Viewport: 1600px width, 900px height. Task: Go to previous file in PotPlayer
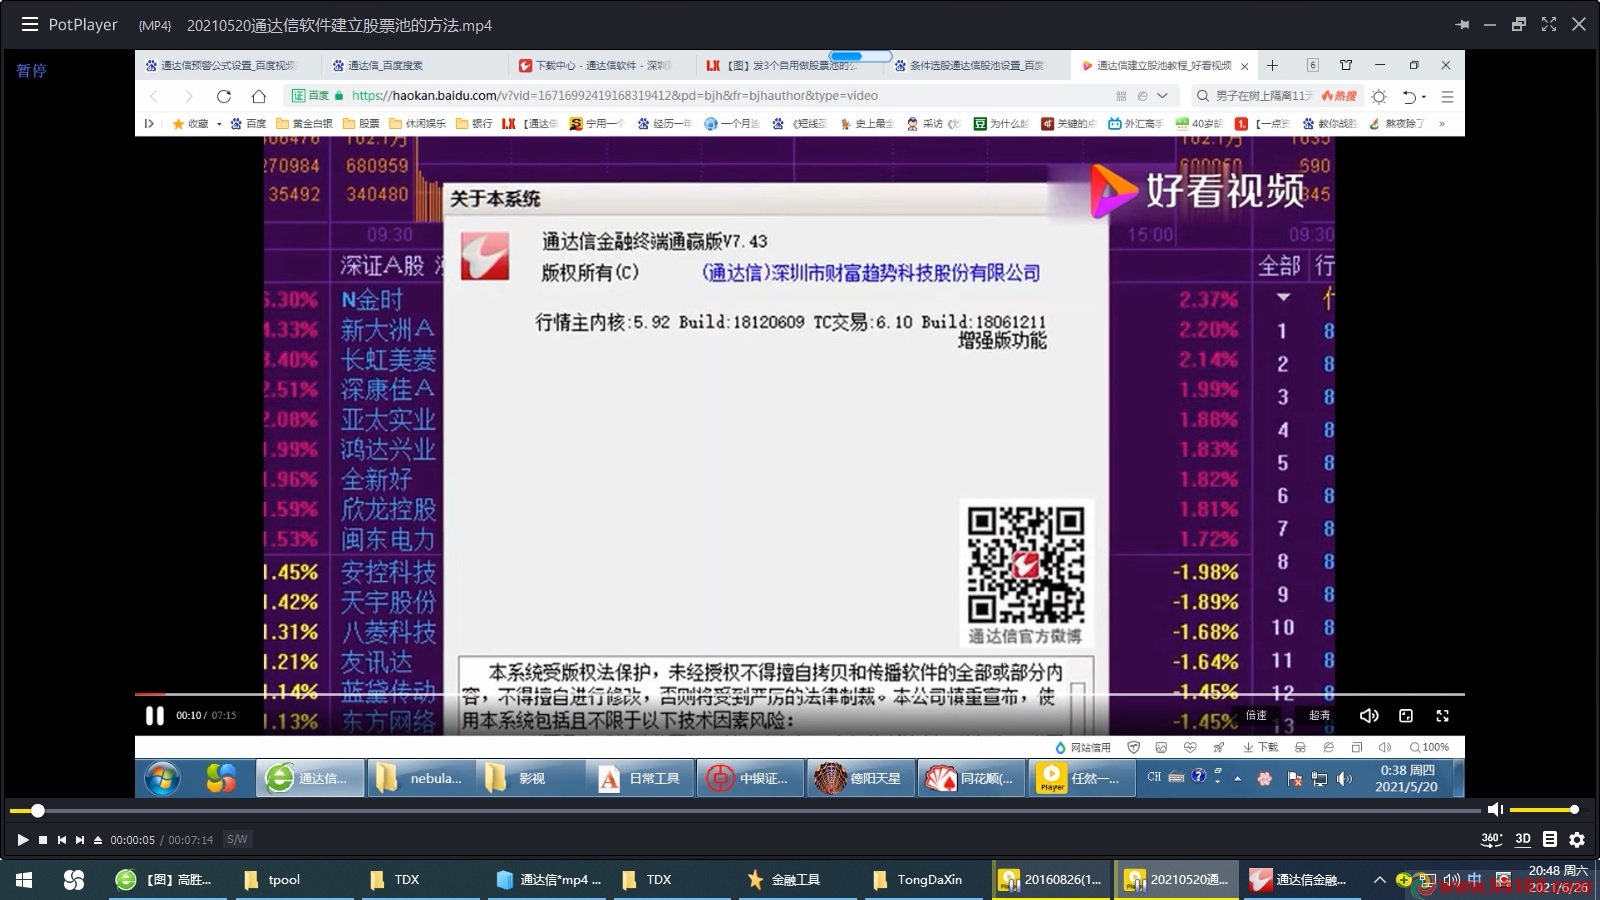[x=62, y=840]
